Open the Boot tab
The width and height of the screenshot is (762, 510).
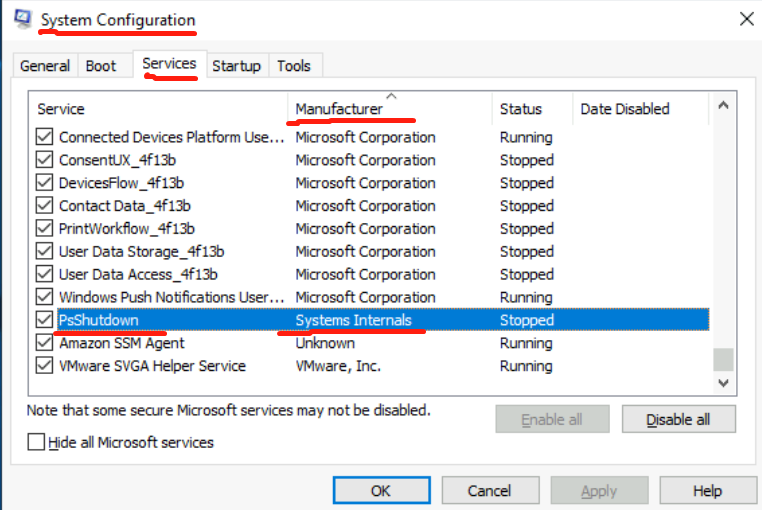(101, 66)
